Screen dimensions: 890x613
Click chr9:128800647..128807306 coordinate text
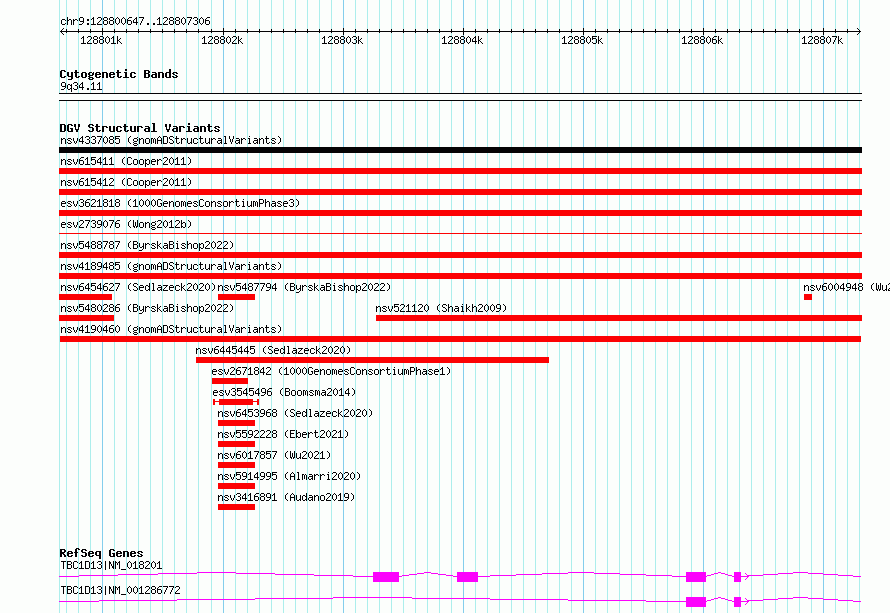point(135,21)
